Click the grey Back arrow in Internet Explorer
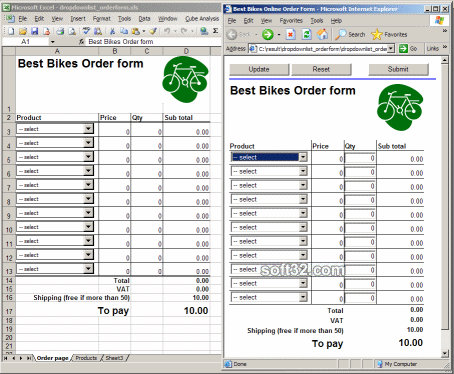Viewport: 454px width, 374px height. click(x=232, y=34)
